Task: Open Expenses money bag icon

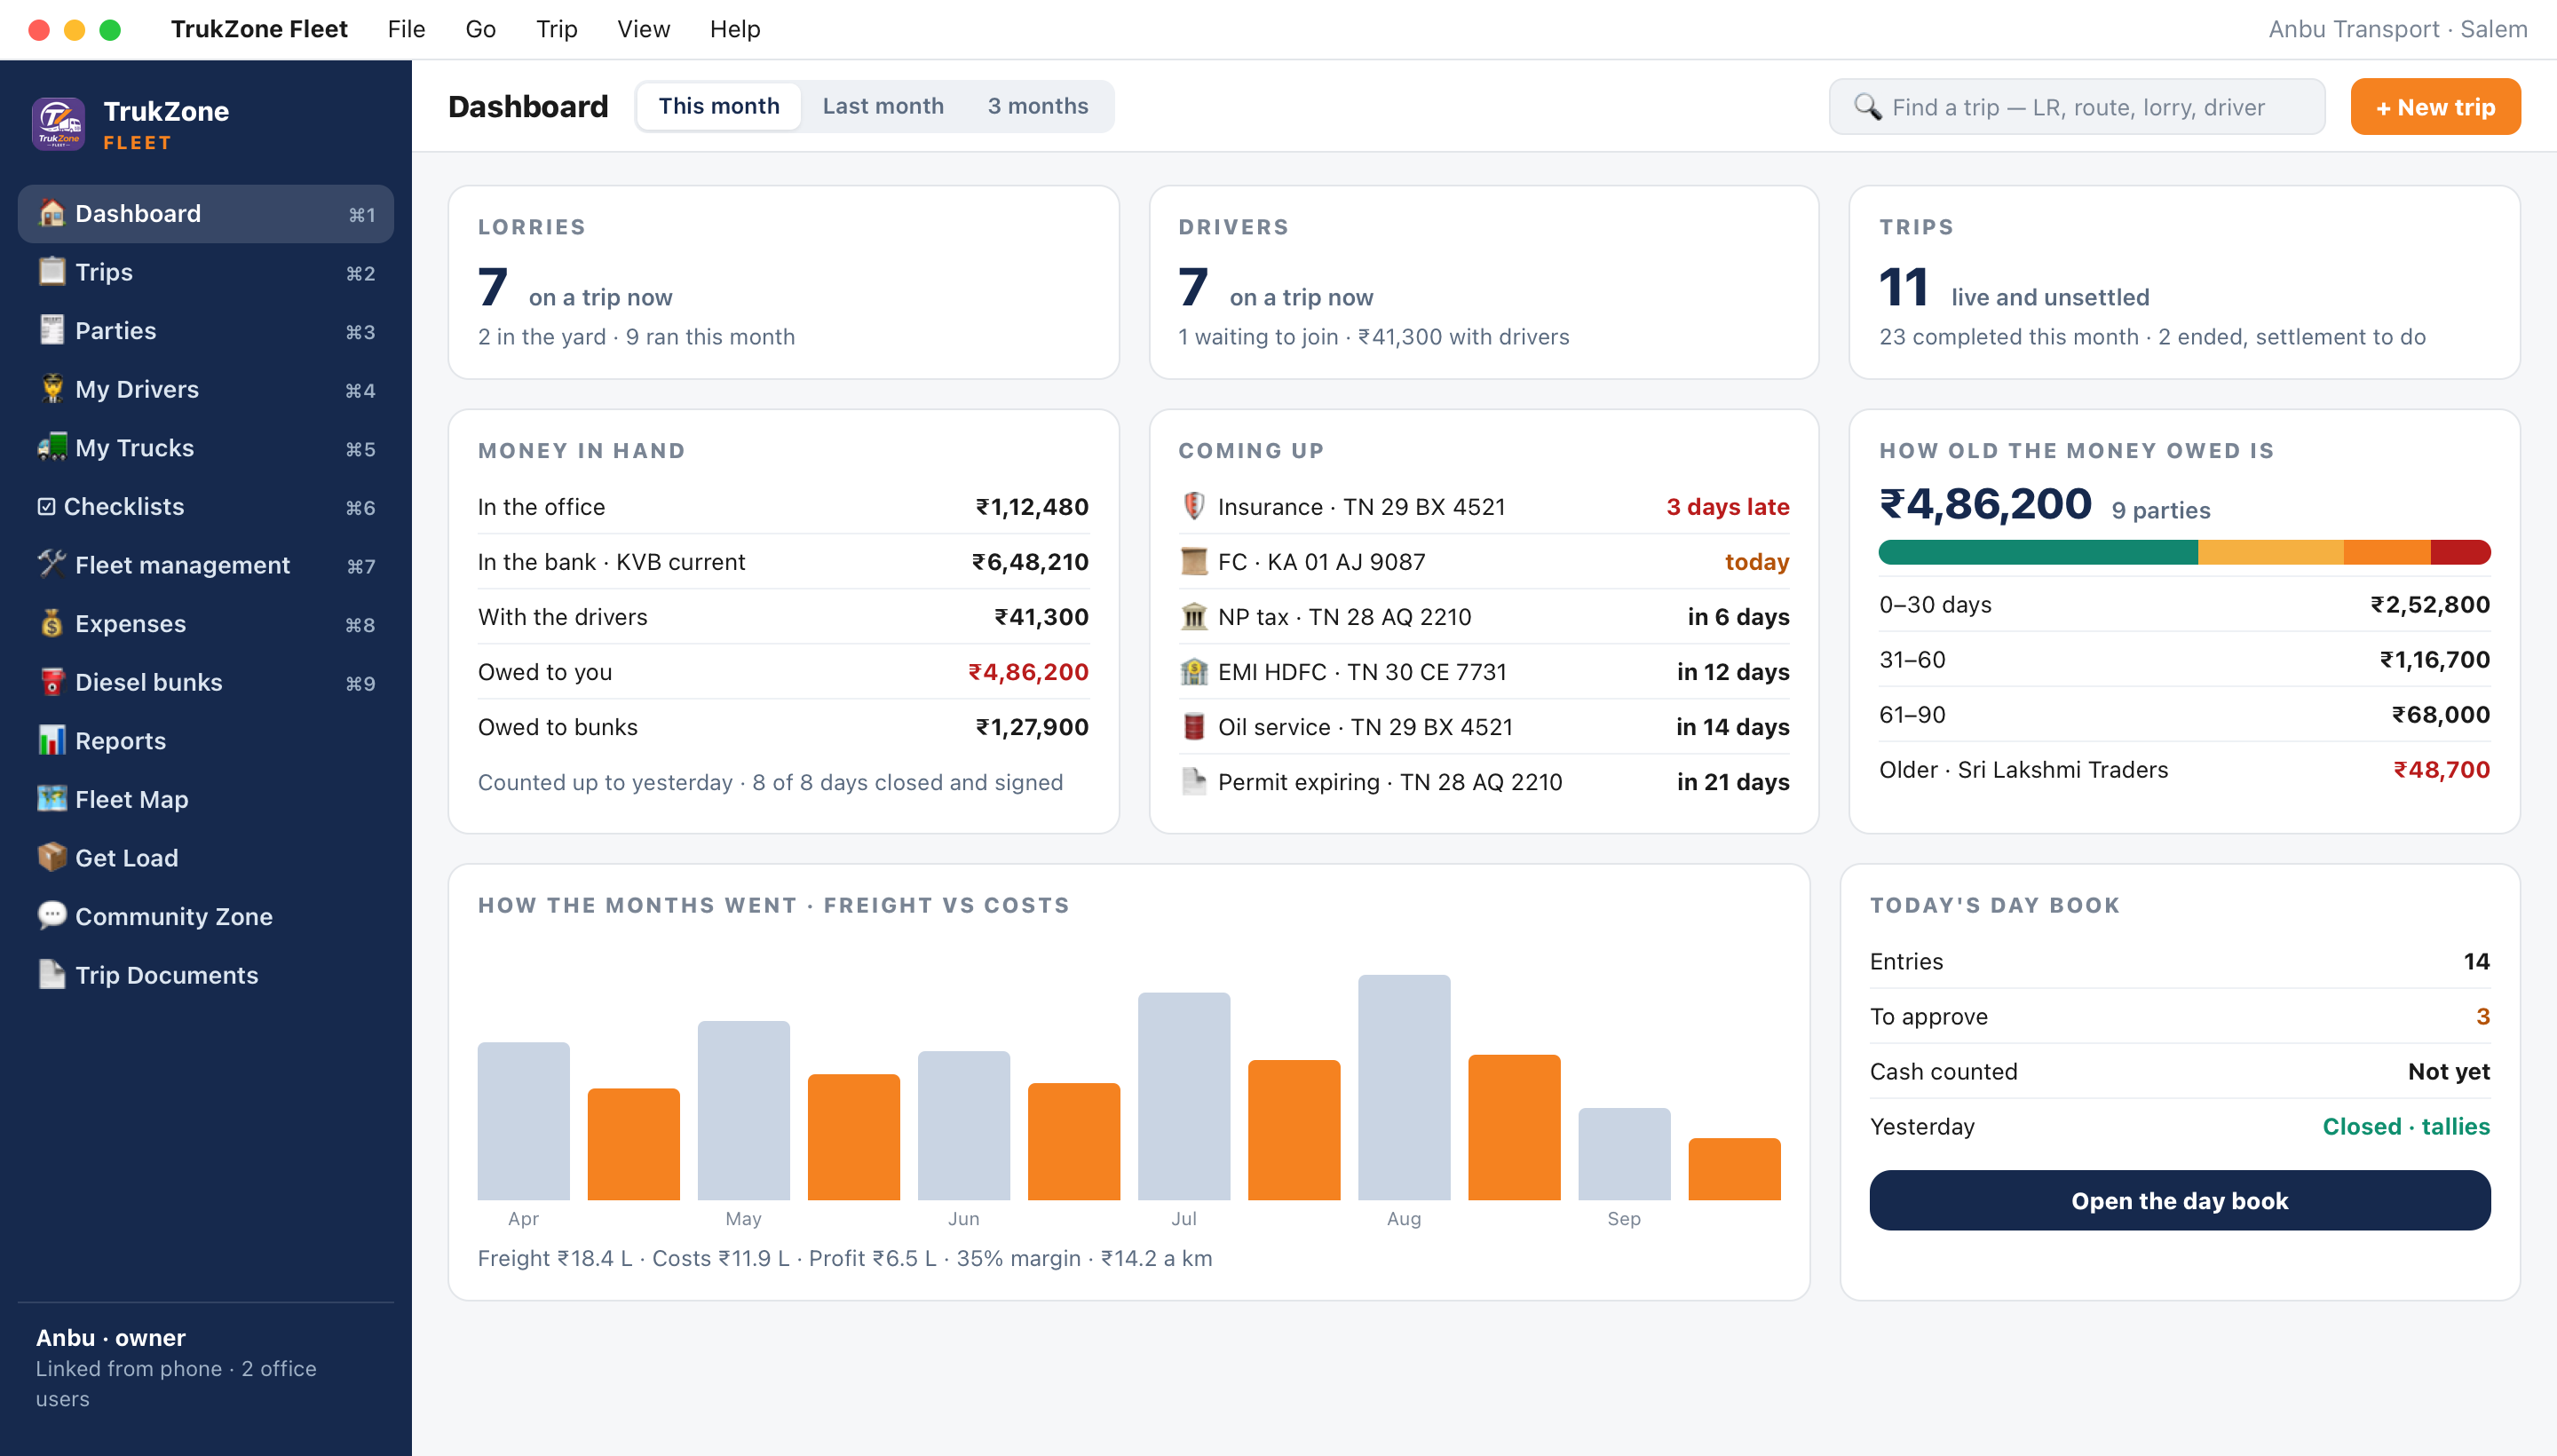Action: [x=51, y=623]
